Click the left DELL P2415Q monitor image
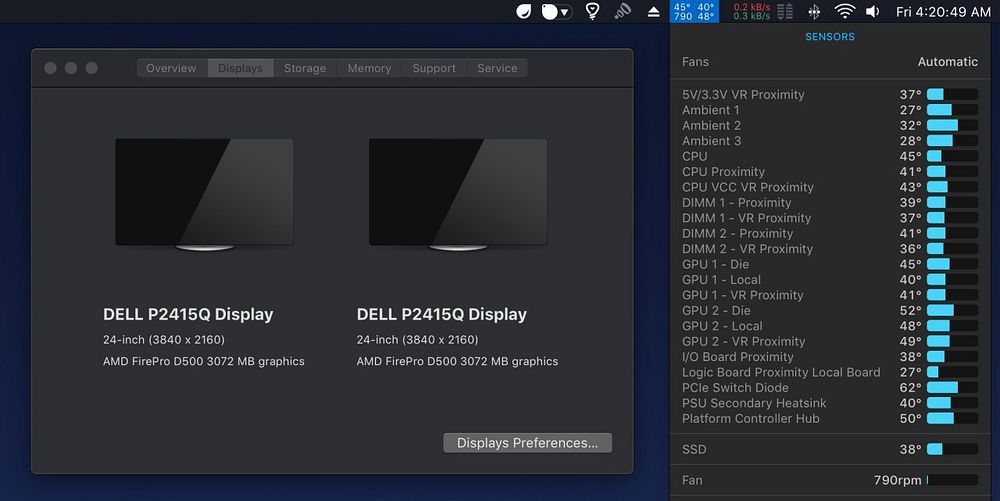 pyautogui.click(x=204, y=194)
